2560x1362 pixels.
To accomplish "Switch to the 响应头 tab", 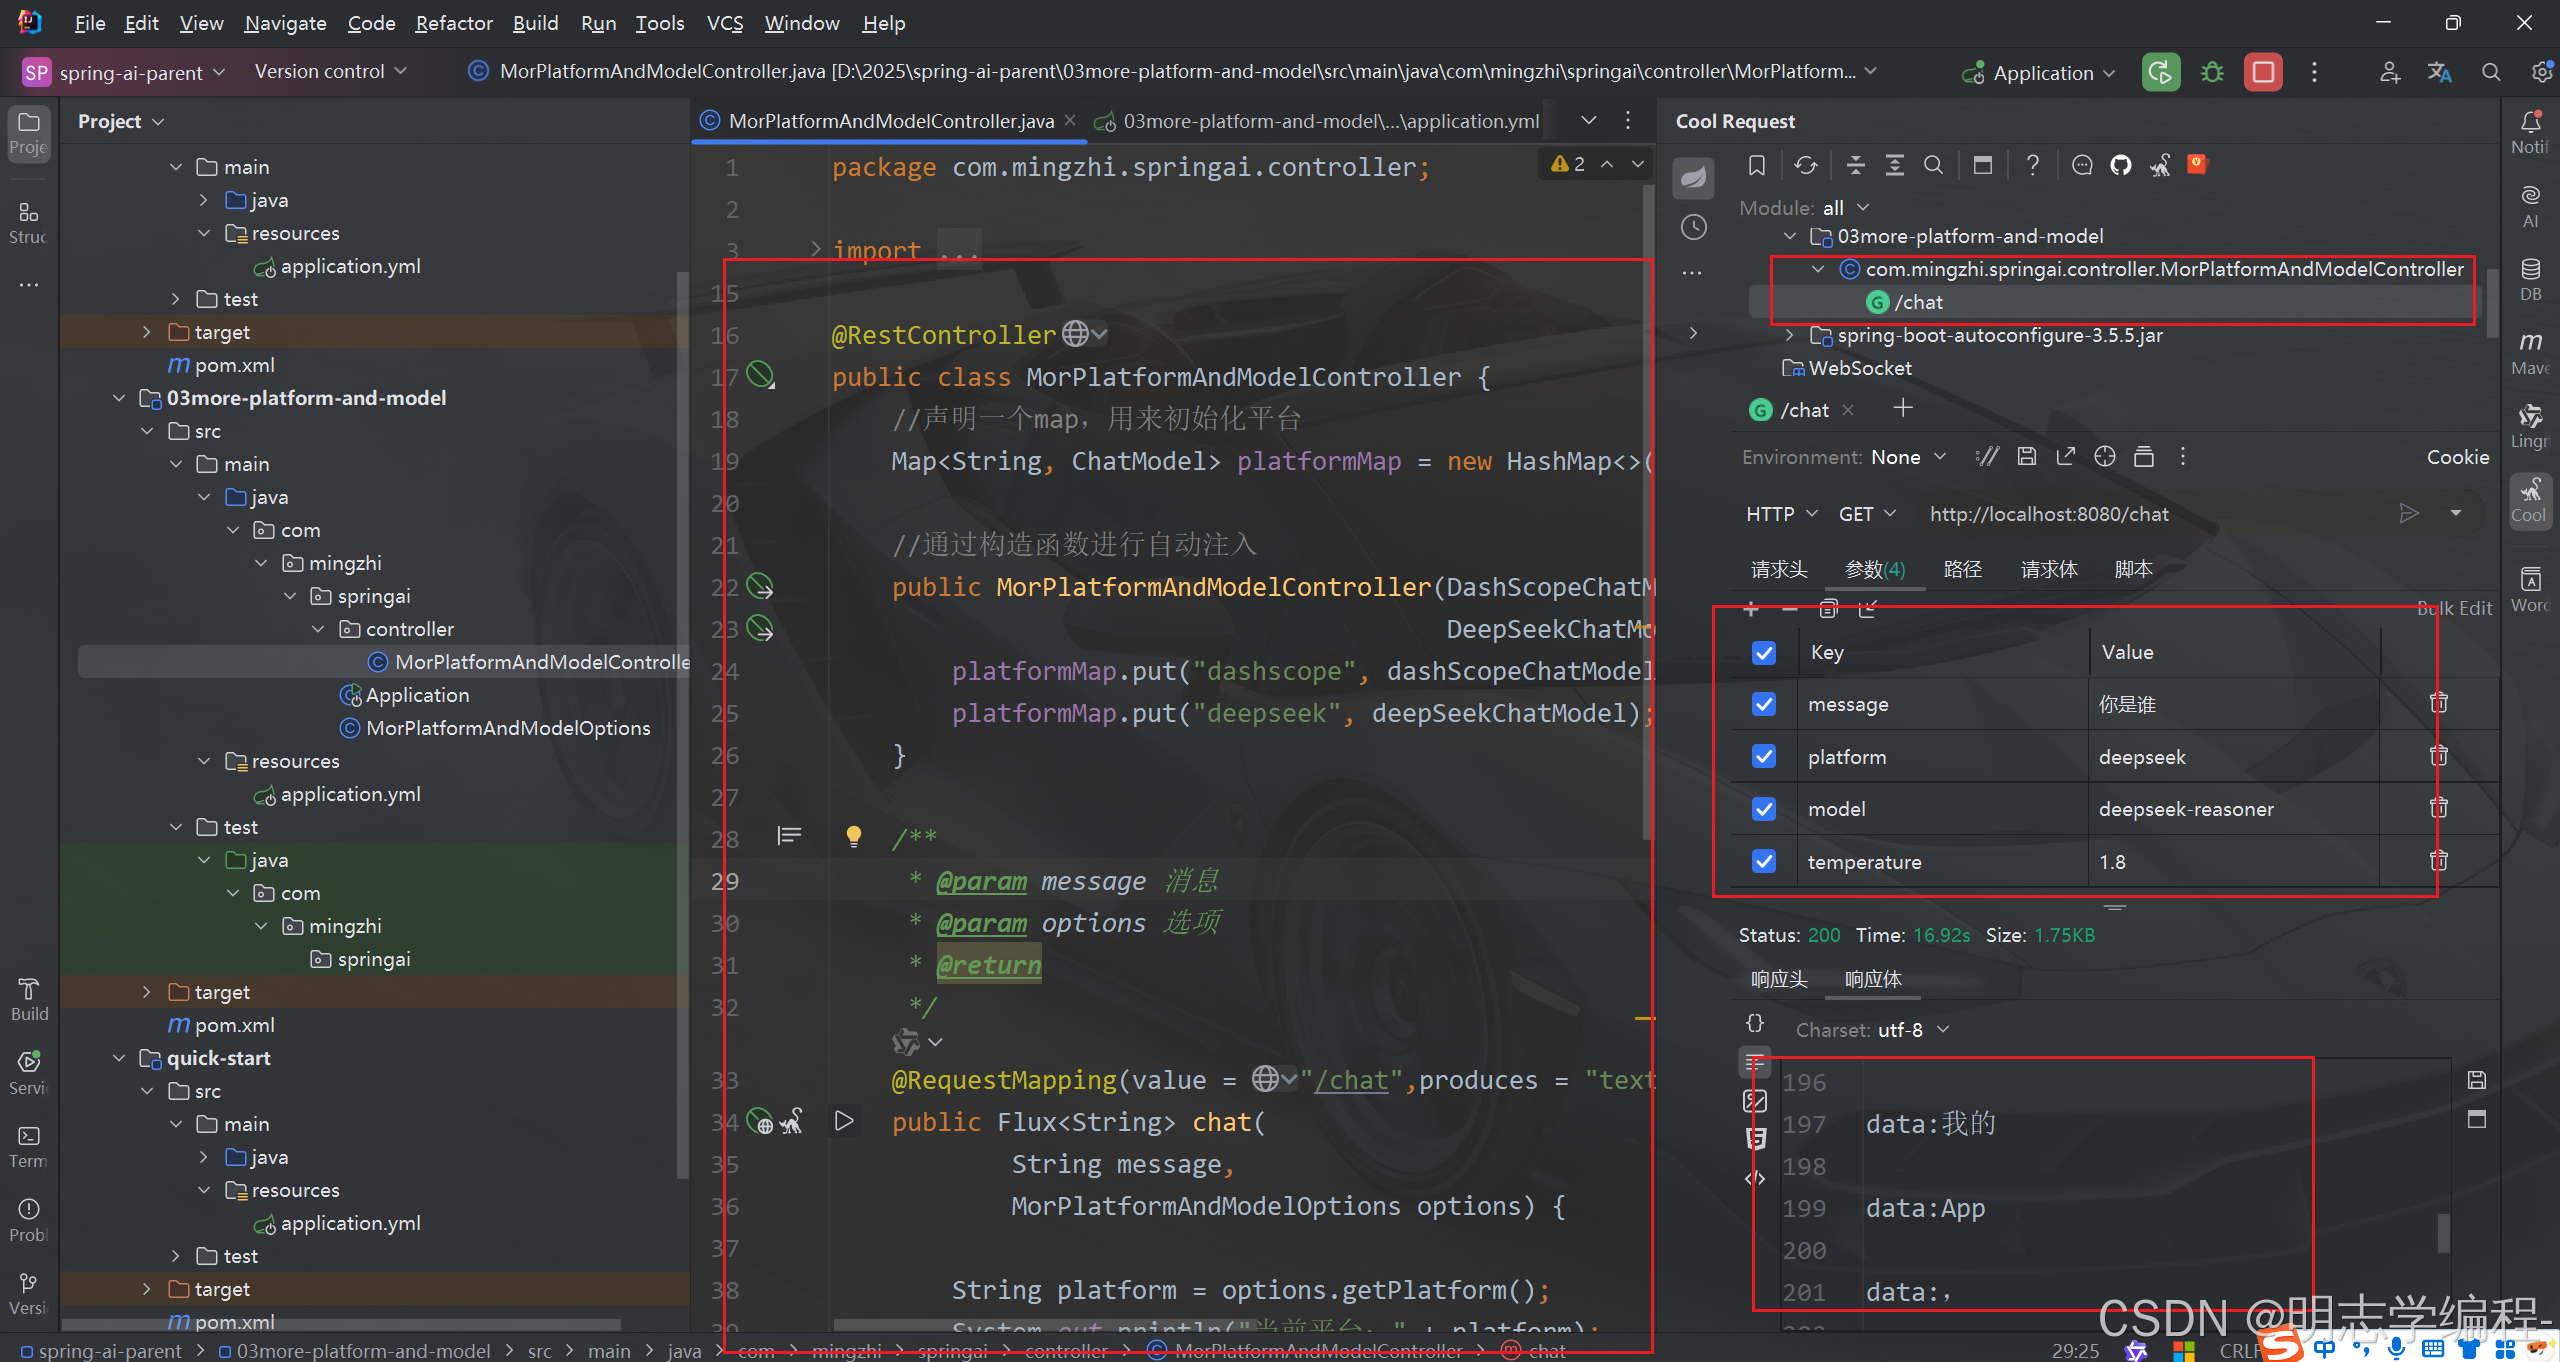I will (x=1779, y=979).
